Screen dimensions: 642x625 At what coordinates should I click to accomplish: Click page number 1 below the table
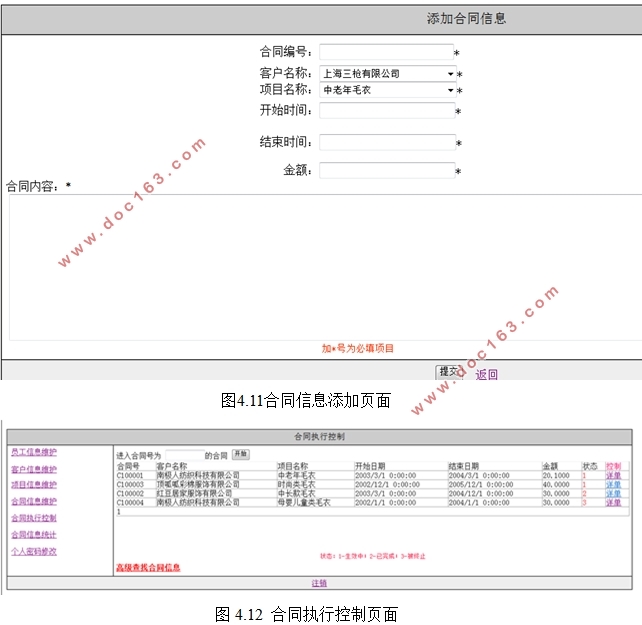[119, 512]
